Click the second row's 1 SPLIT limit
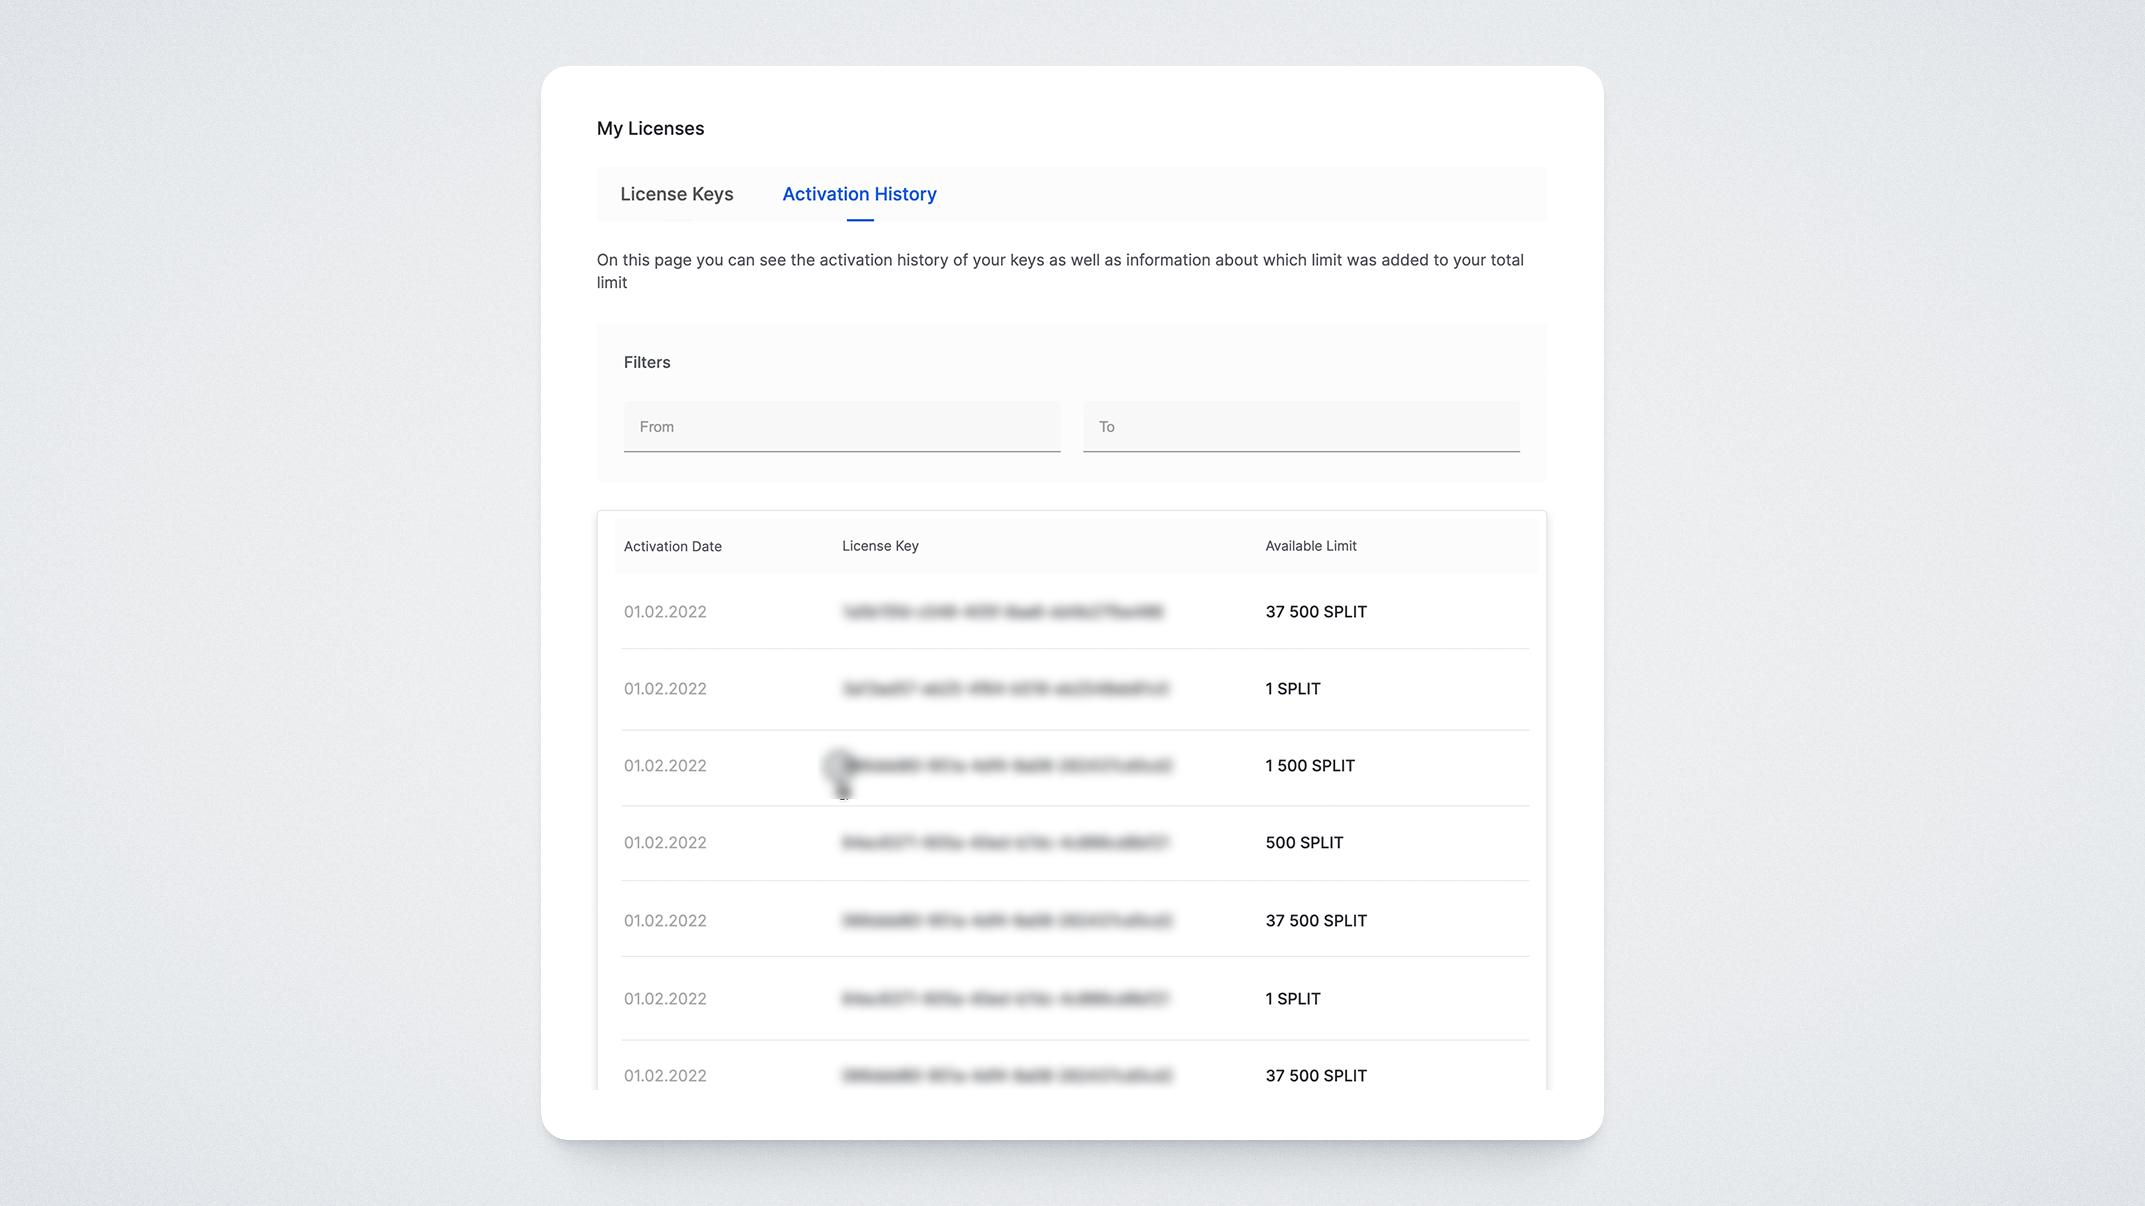The height and width of the screenshot is (1206, 2145). click(x=1292, y=689)
